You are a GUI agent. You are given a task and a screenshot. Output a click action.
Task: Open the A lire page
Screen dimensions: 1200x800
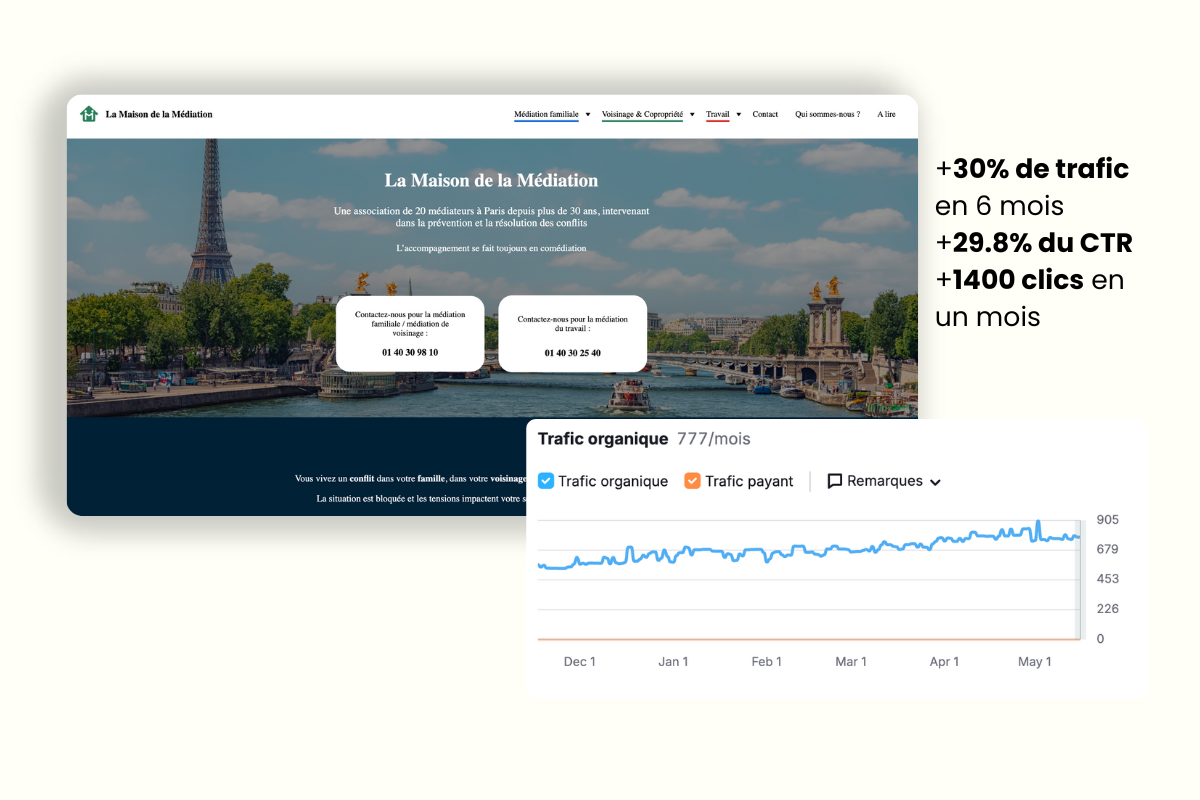[886, 114]
